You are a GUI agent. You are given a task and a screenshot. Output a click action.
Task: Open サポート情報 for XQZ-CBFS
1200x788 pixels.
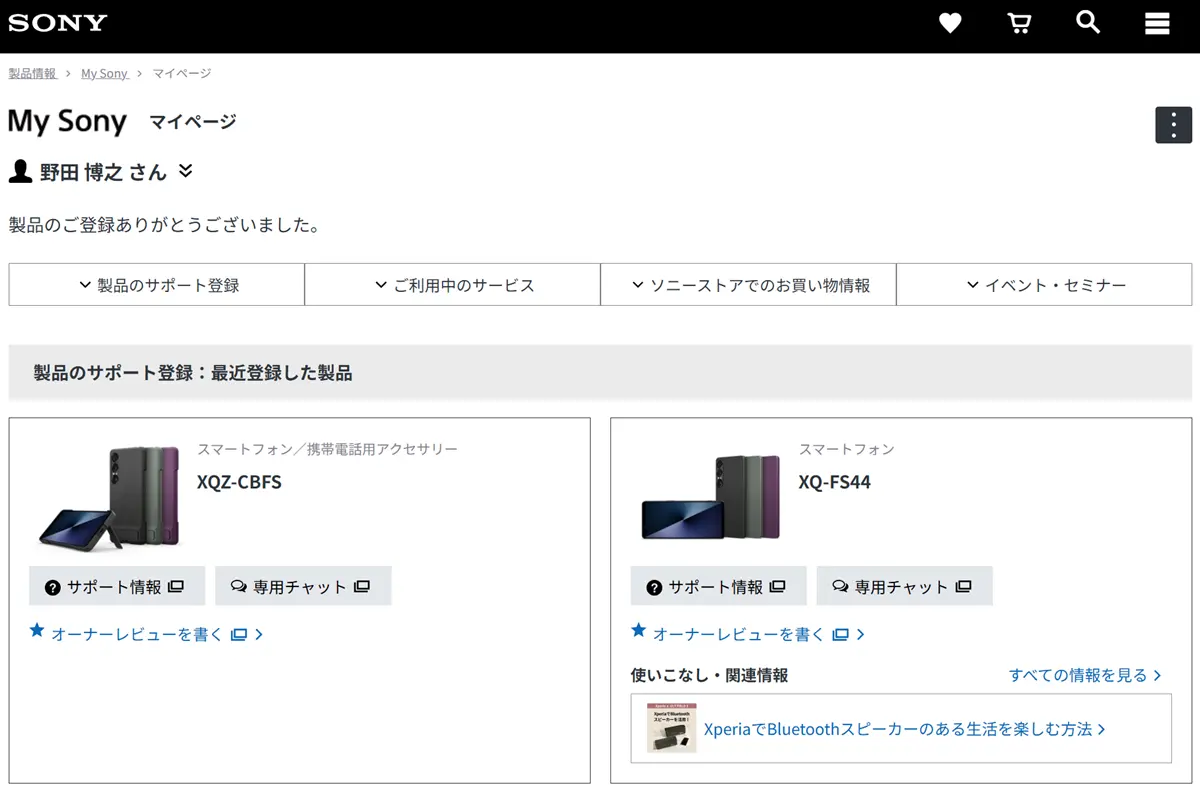click(x=117, y=586)
